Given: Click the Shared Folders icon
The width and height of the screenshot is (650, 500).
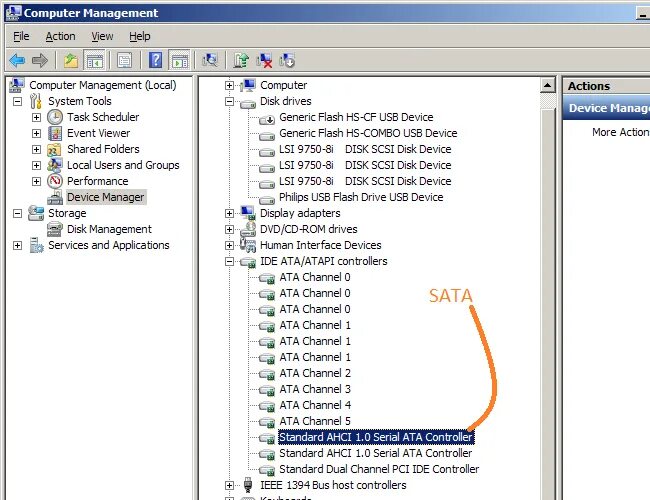Looking at the screenshot, I should pos(55,149).
